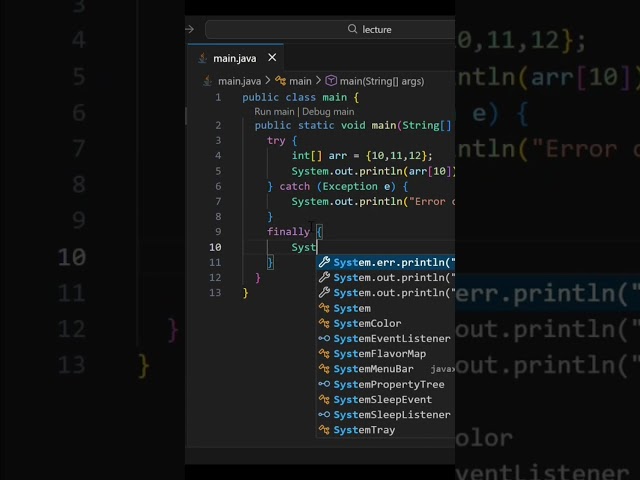Viewport: 640px width, 480px height.
Task: Click wrench icon of second System.out.println
Action: click(x=324, y=293)
